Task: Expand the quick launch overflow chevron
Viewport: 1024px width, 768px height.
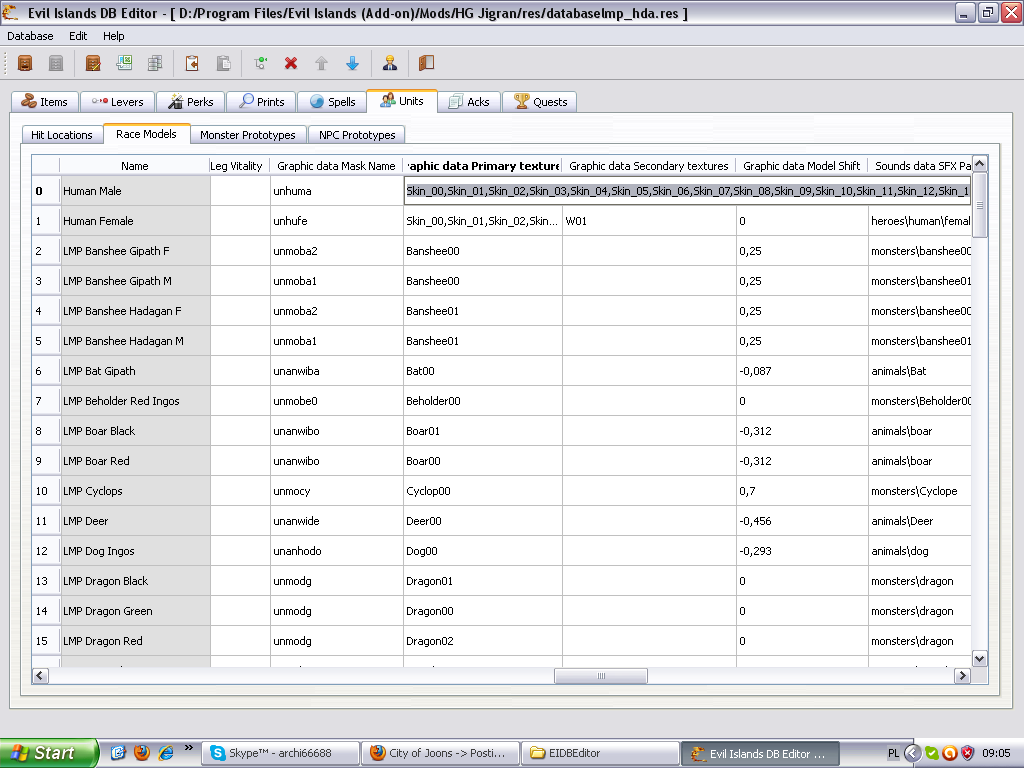Action: point(188,749)
